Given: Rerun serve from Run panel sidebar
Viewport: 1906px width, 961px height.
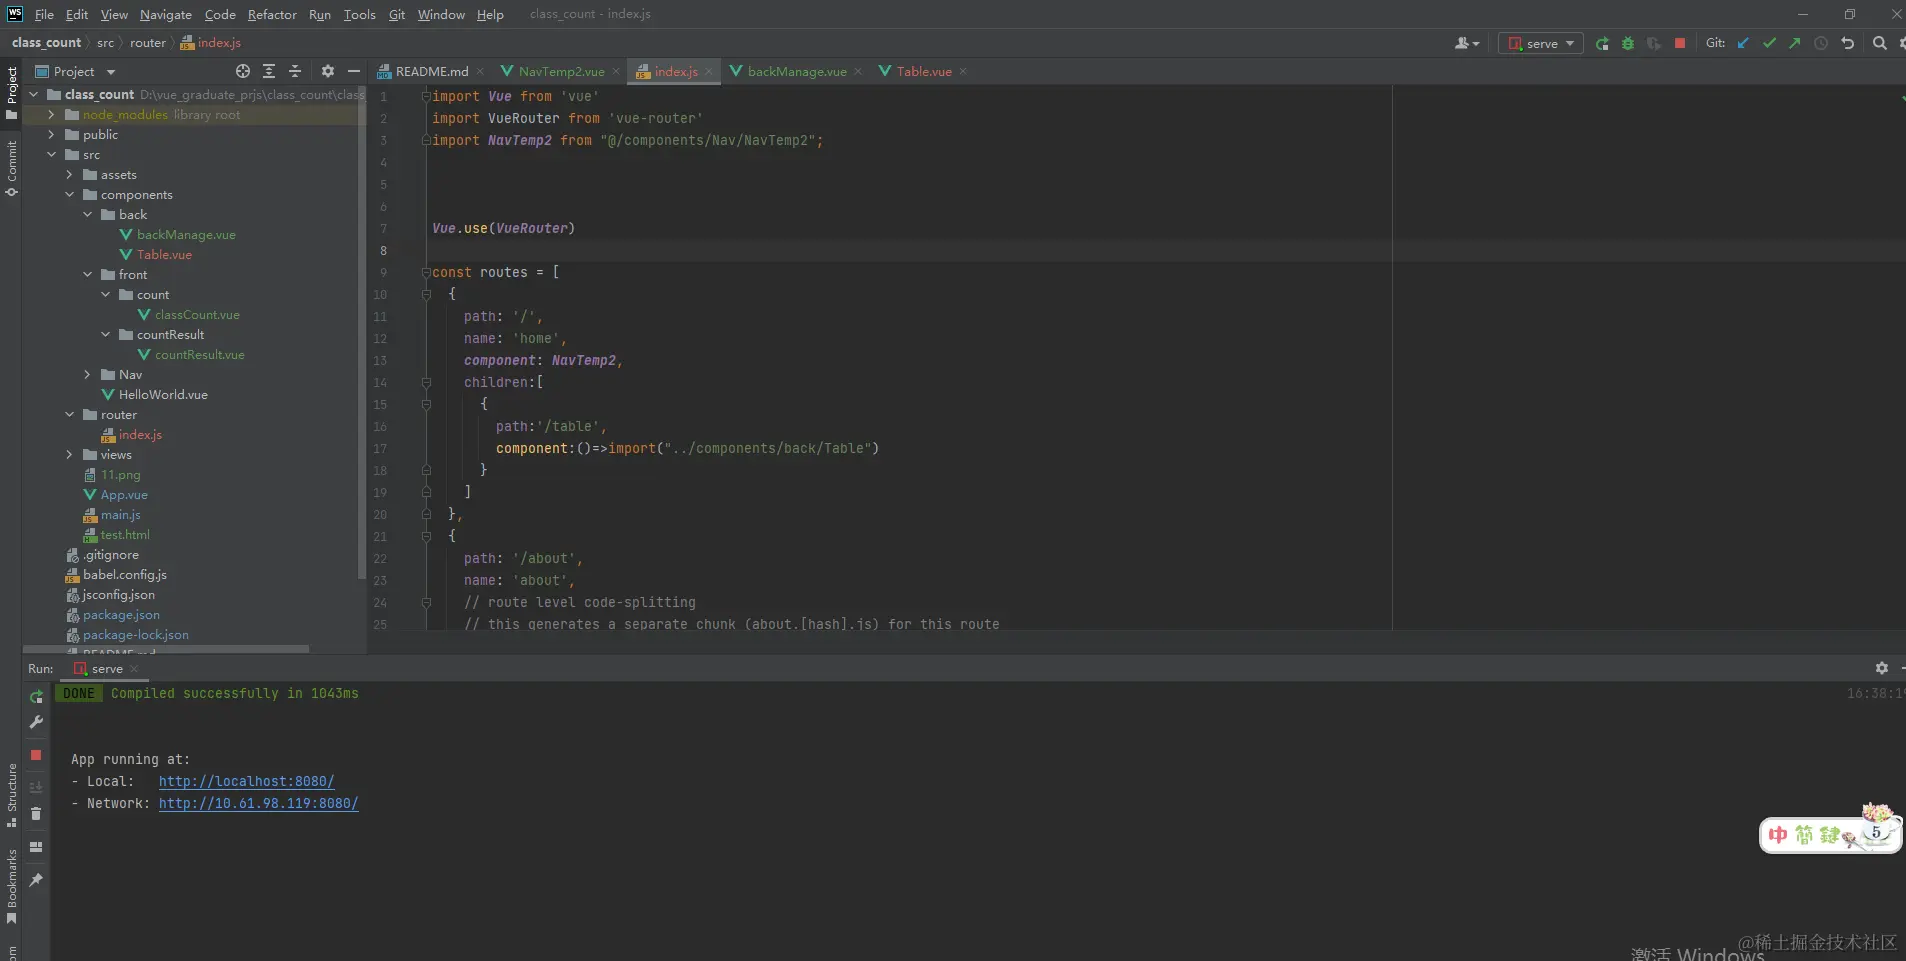Looking at the screenshot, I should click(x=36, y=697).
